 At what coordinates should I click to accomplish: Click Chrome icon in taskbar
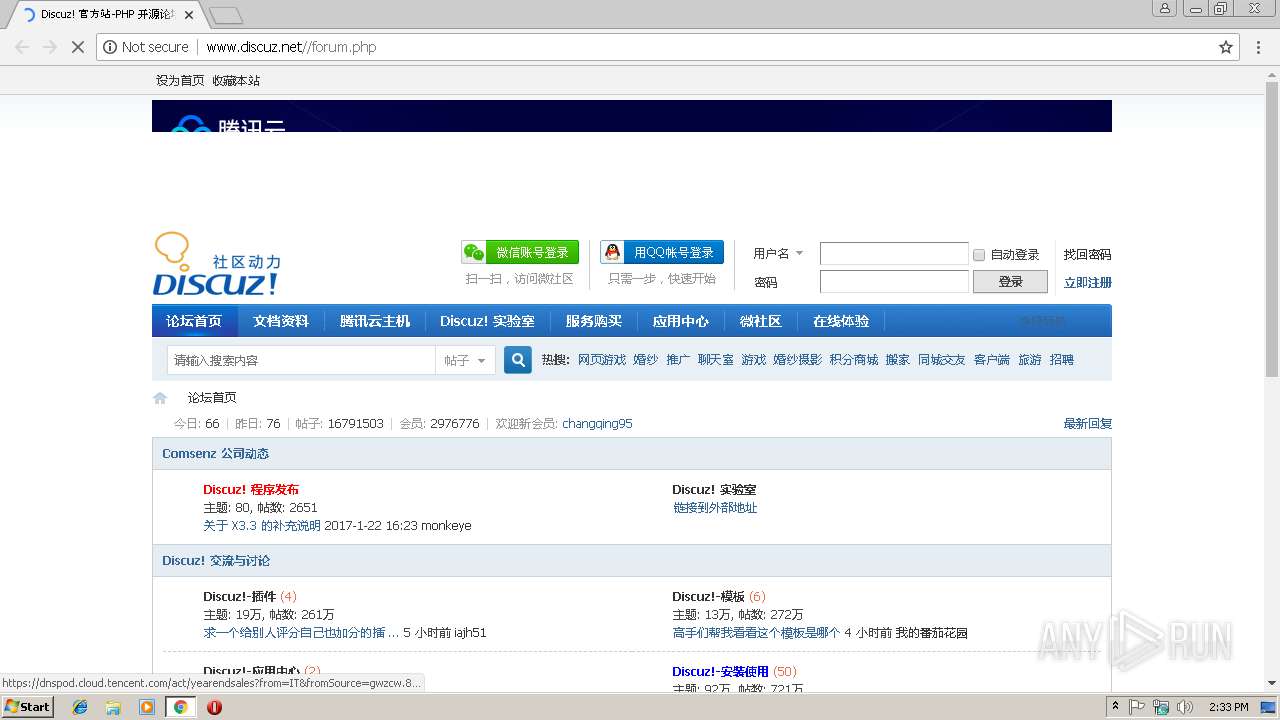(180, 707)
